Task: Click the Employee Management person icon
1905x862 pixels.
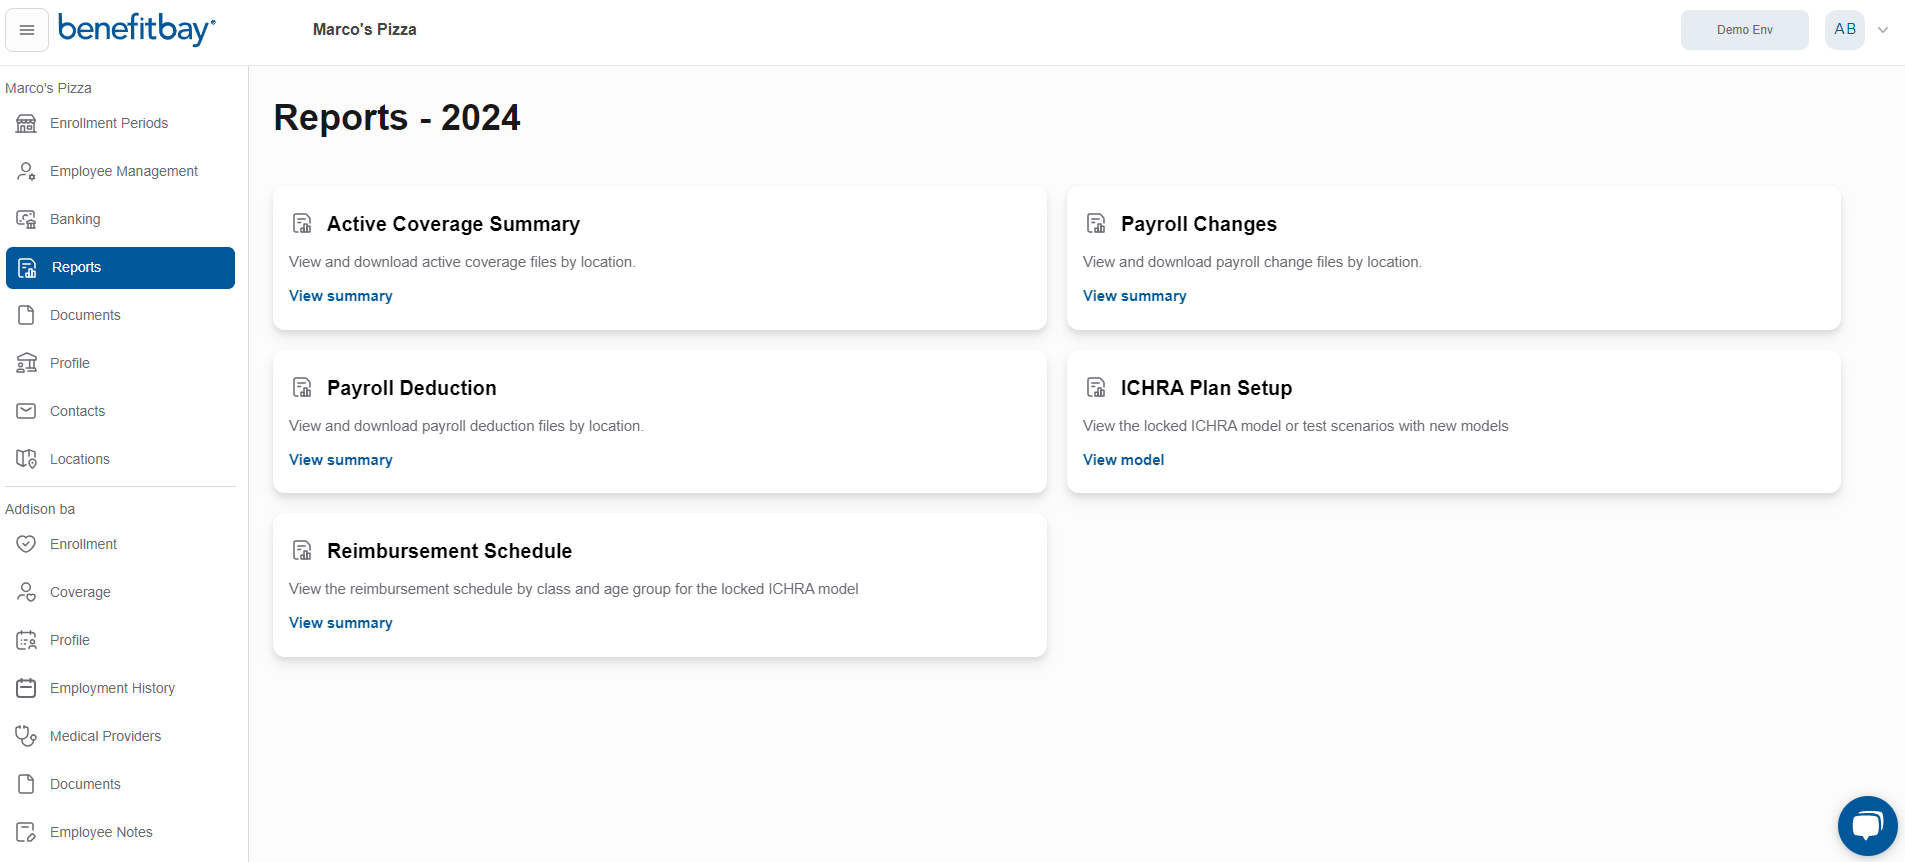Action: coord(26,171)
